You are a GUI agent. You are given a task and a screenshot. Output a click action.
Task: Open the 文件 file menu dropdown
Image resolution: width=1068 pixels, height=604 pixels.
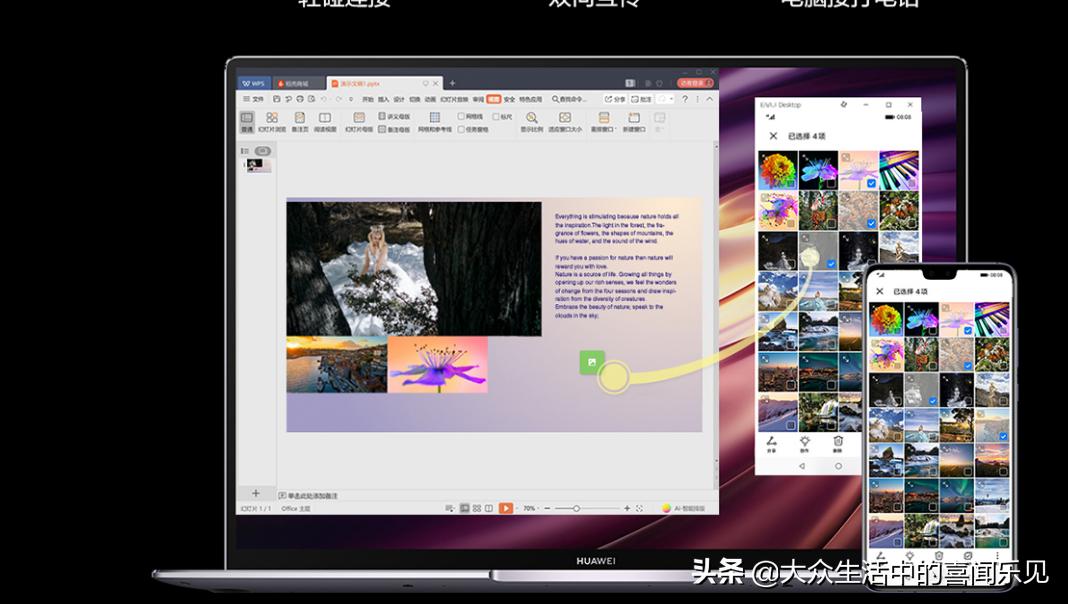254,99
